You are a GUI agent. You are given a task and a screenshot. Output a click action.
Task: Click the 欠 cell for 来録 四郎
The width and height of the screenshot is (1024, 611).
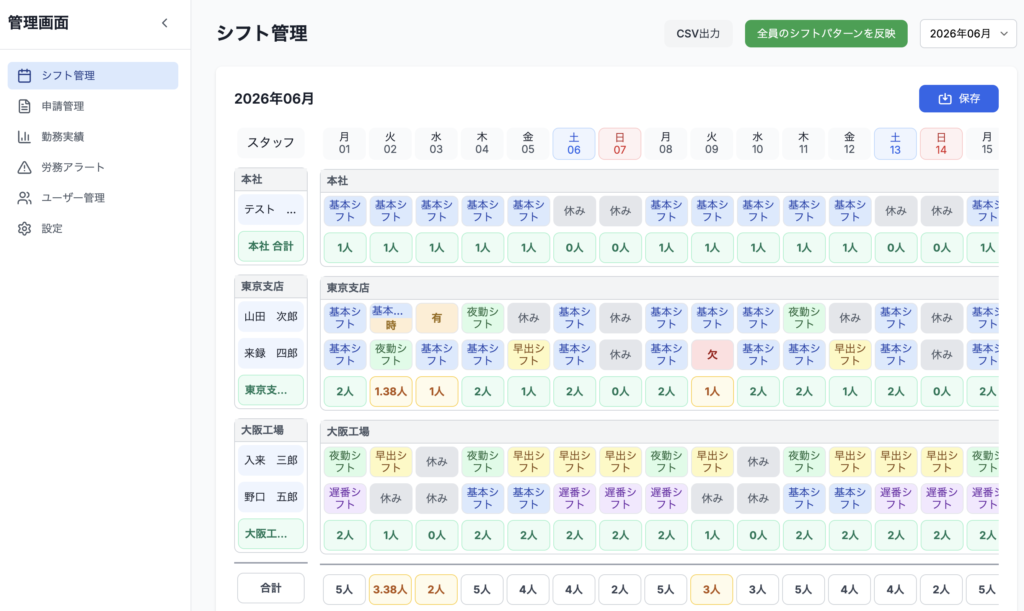click(712, 354)
